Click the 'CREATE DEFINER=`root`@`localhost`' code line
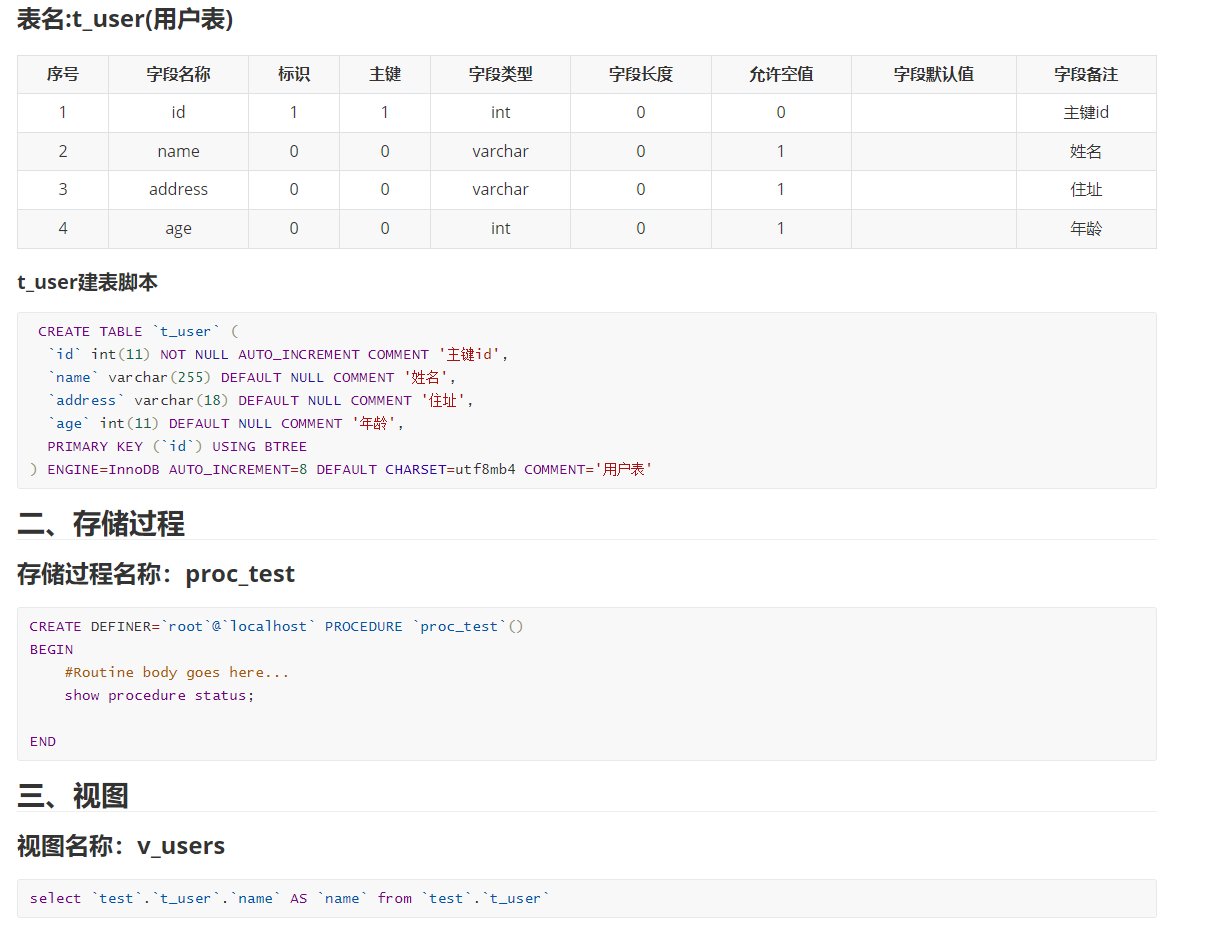The width and height of the screenshot is (1205, 937). [x=277, y=626]
